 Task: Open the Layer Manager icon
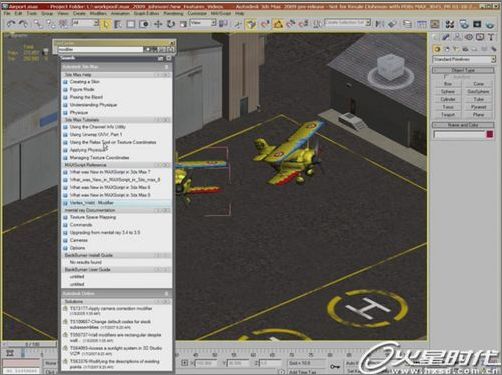pyautogui.click(x=407, y=23)
